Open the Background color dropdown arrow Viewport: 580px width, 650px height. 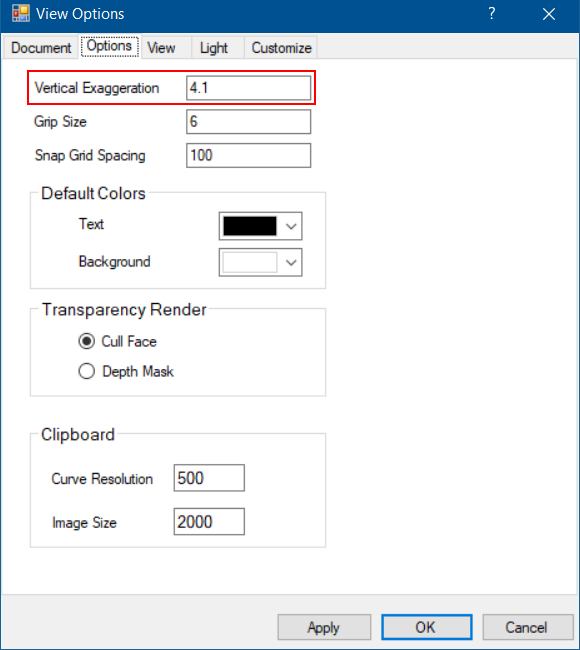click(x=291, y=262)
